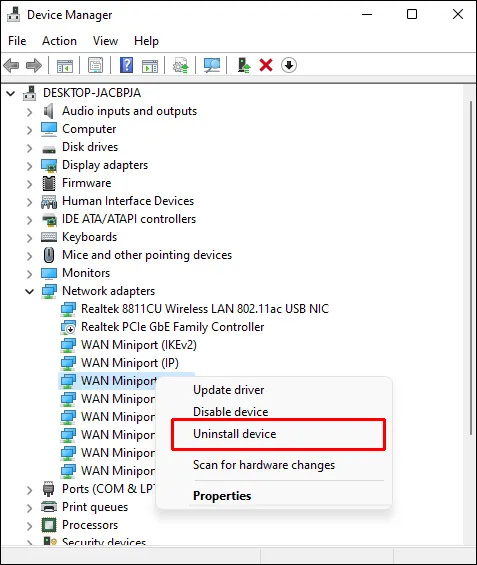Click the Update device driver toolbar icon
This screenshot has width=477, height=565.
181,66
